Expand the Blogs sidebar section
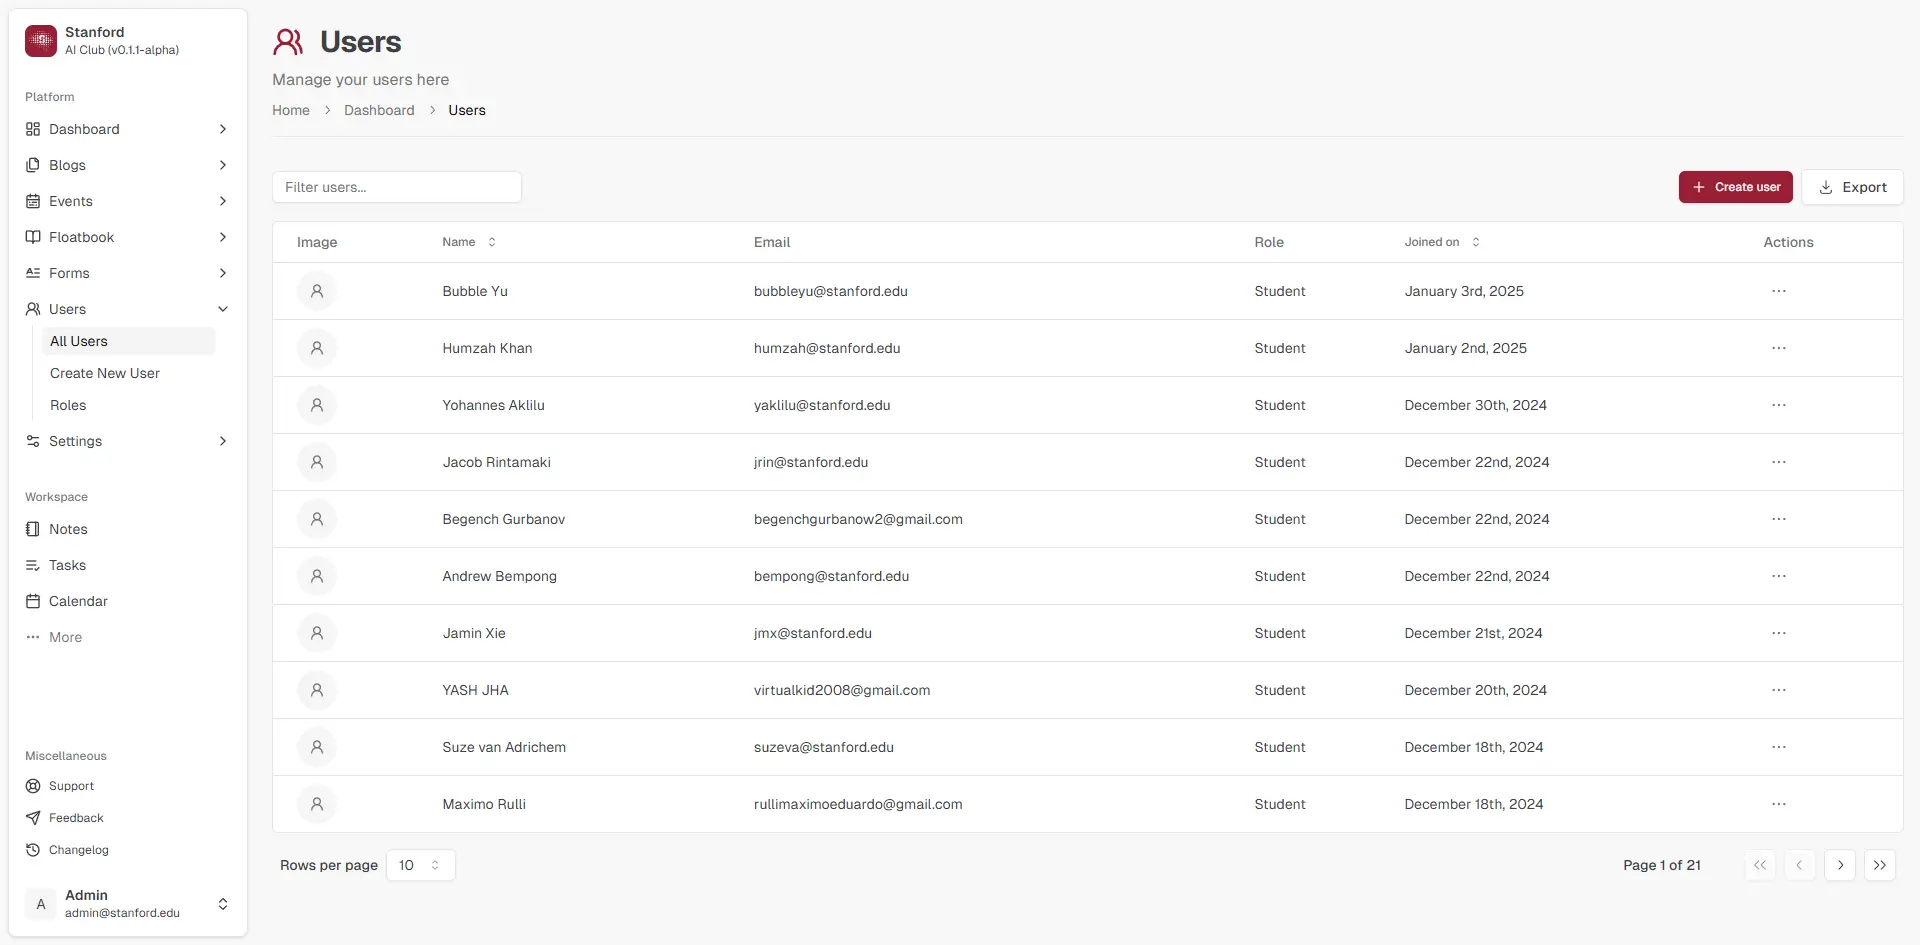1920x945 pixels. coord(223,165)
